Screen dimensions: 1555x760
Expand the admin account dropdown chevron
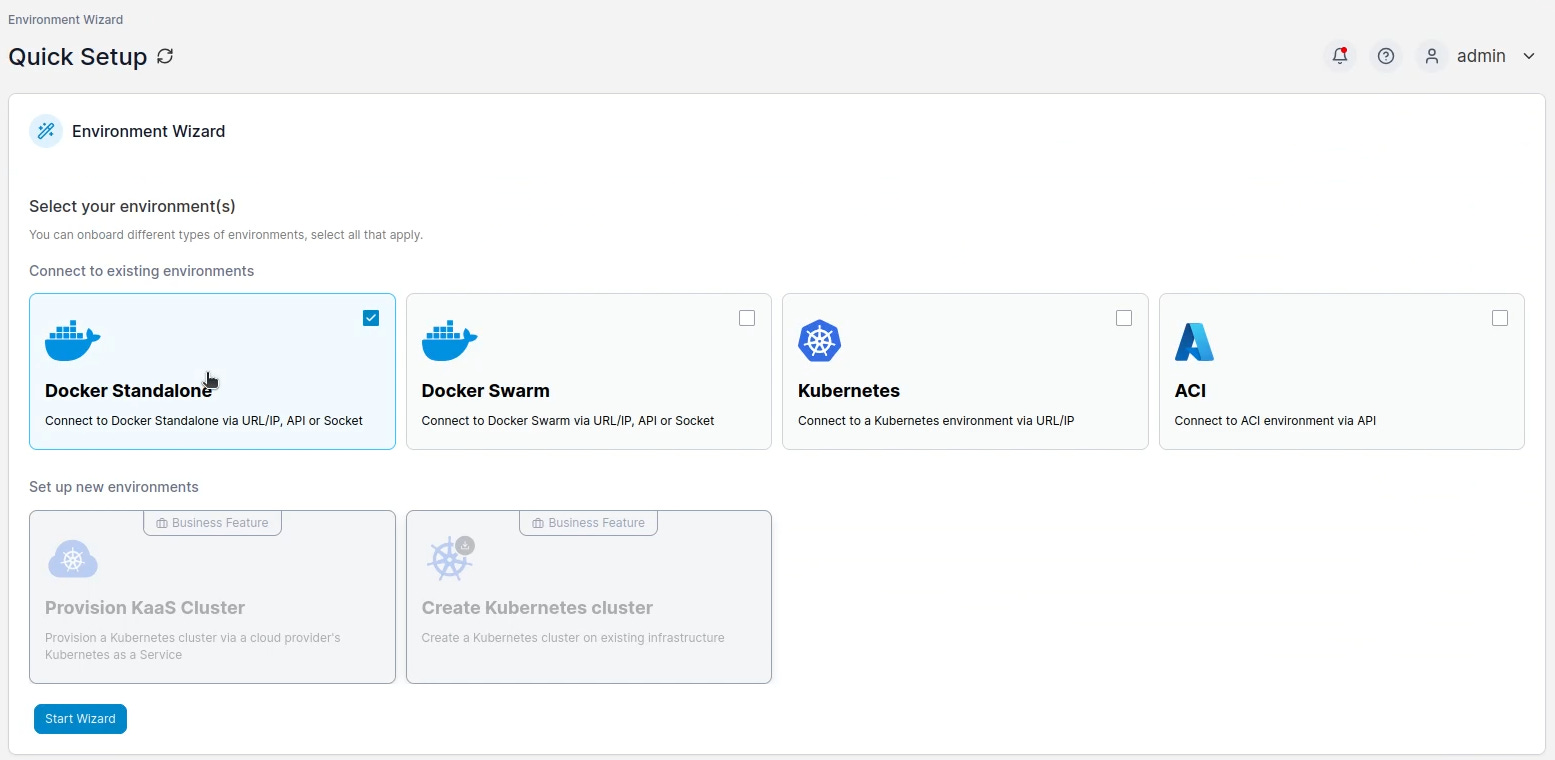pos(1529,56)
